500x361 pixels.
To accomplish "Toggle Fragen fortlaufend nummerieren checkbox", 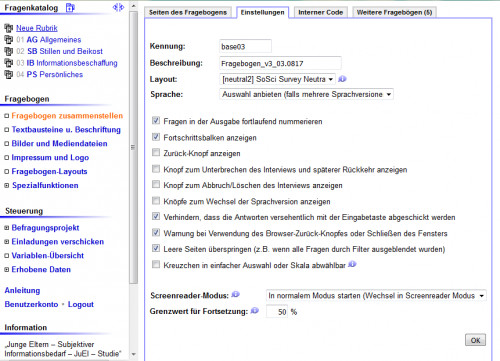I will 156,120.
